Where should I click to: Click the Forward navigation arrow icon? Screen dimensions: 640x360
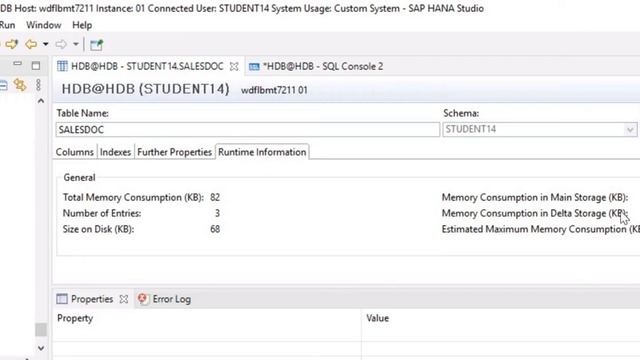tap(61, 44)
